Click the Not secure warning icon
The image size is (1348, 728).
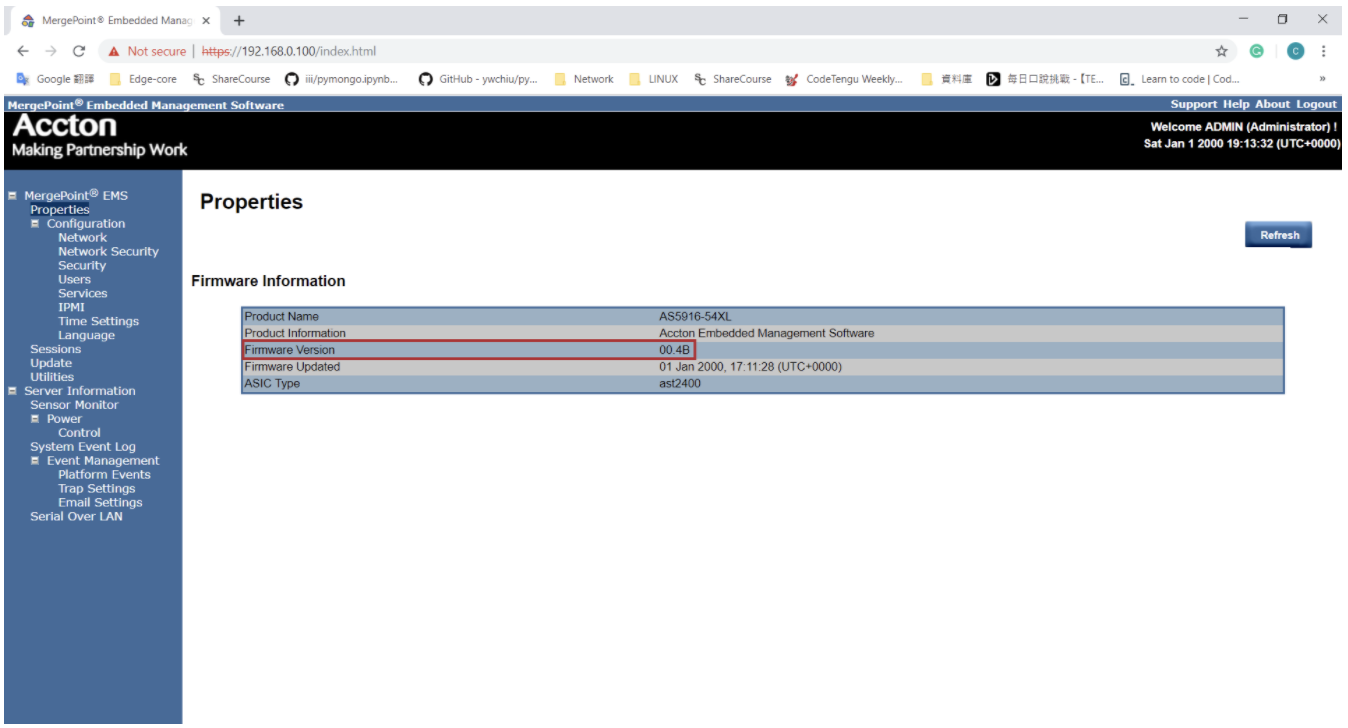click(x=114, y=51)
